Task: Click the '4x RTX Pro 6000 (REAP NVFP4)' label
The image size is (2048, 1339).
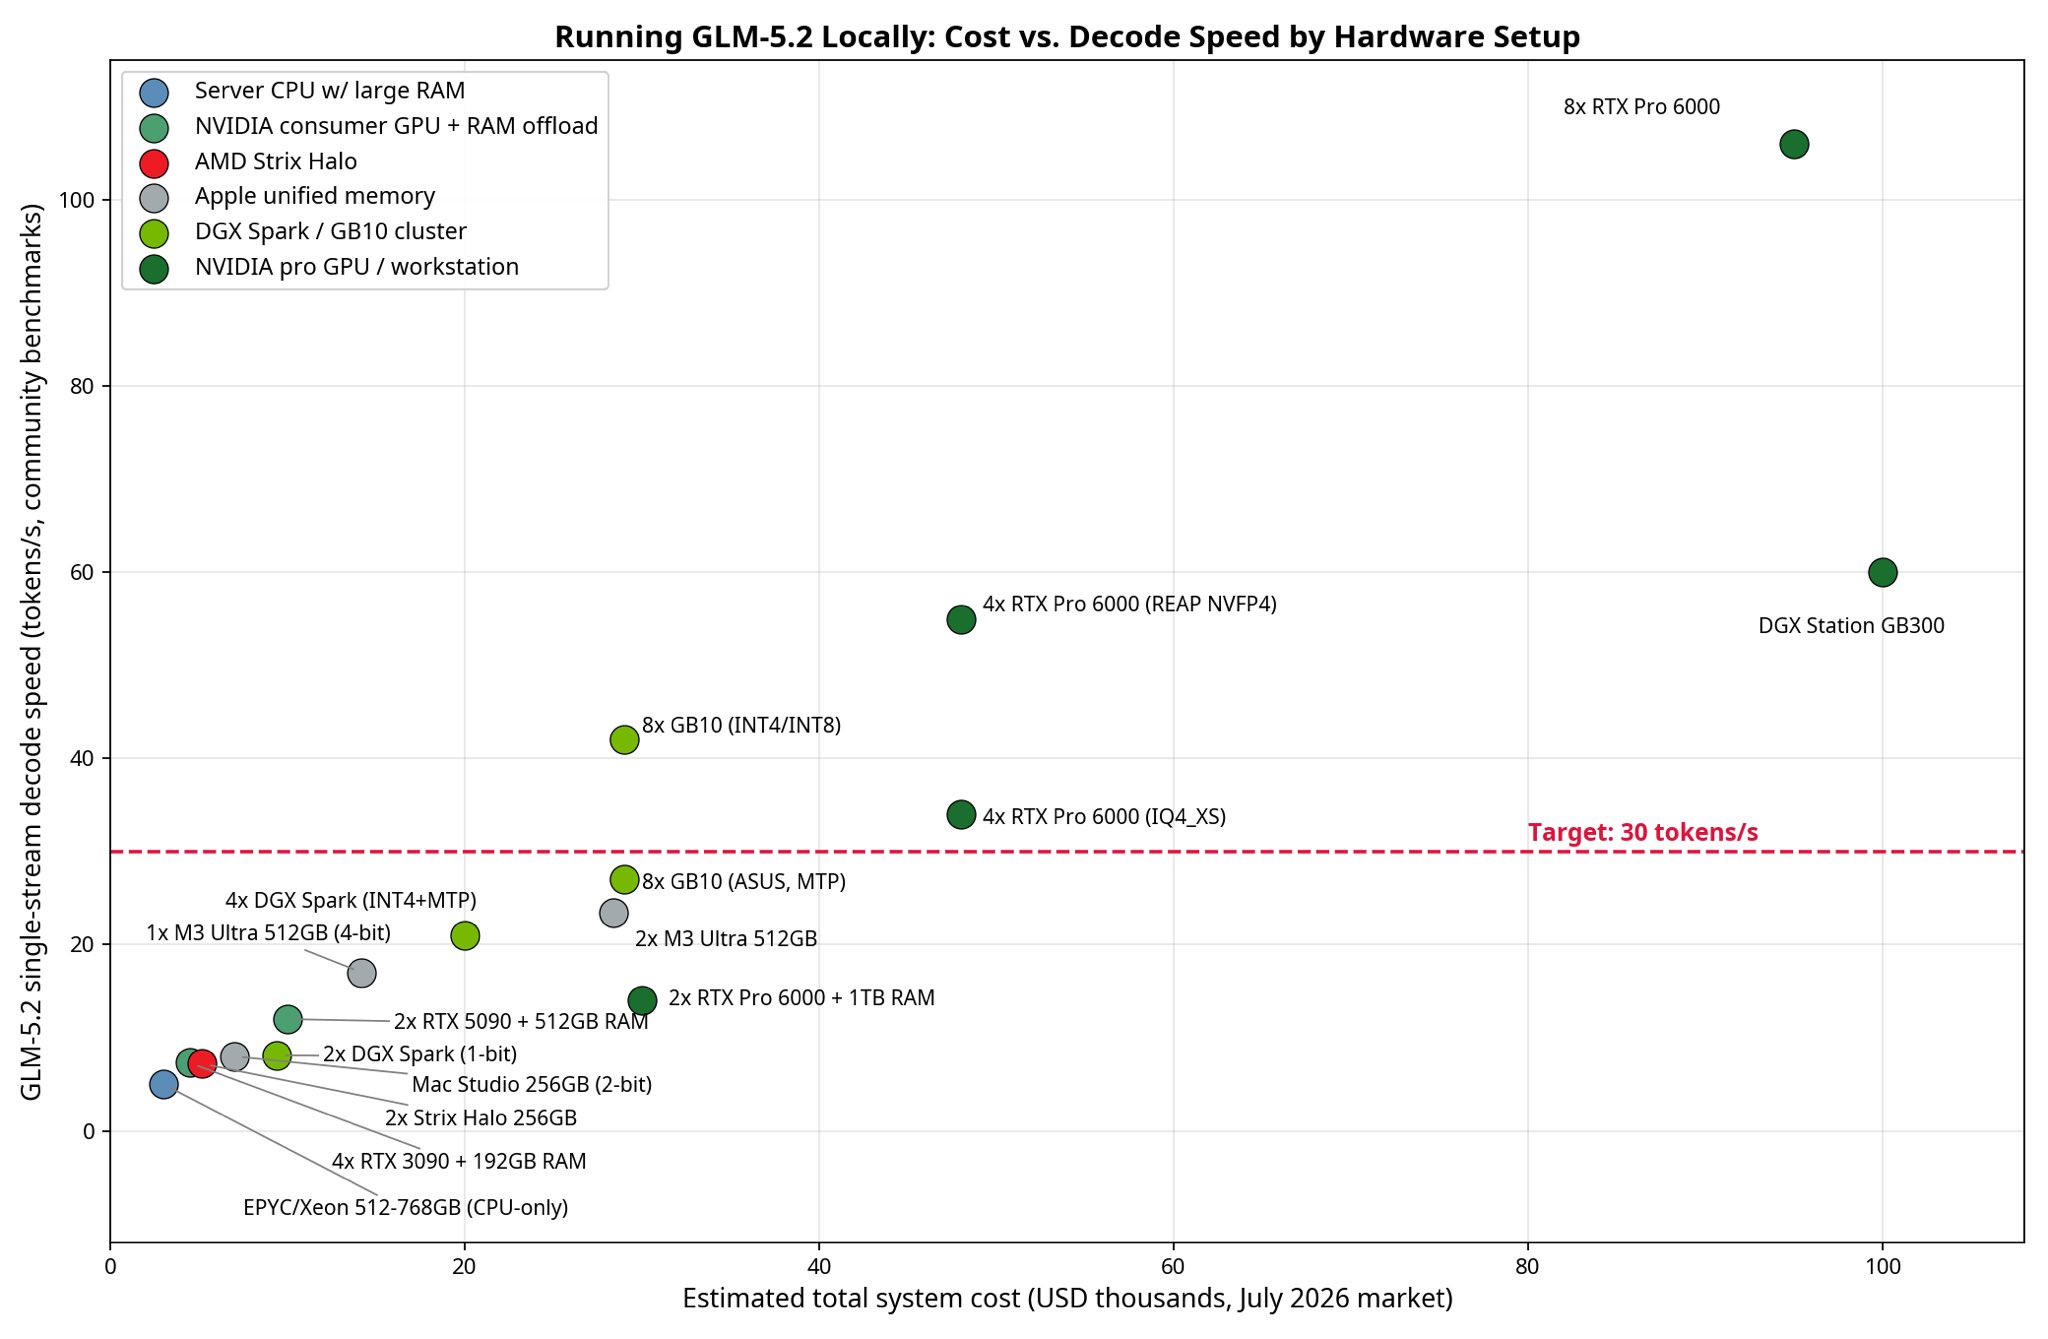Action: [1130, 604]
